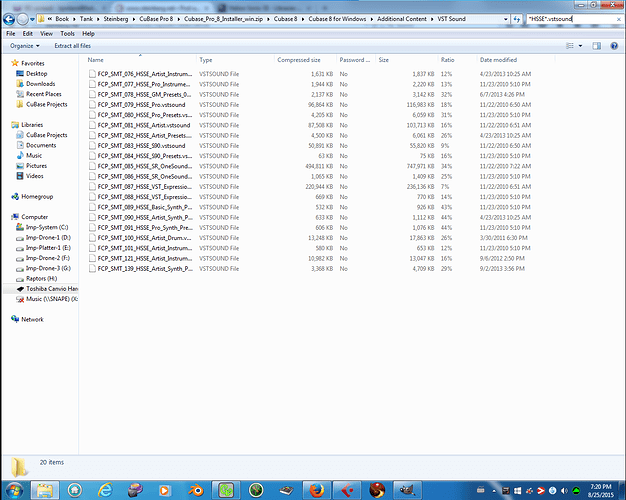This screenshot has height=500, width=626.
Task: Select file FCP_SMT_100_HSSE_Artist_Drum
Action: click(144, 238)
